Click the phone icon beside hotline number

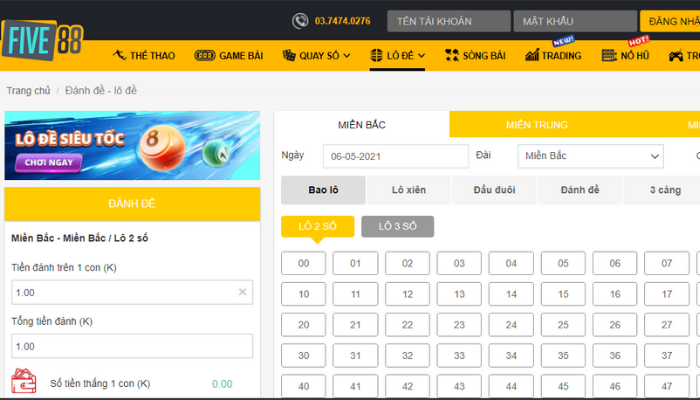pos(300,21)
